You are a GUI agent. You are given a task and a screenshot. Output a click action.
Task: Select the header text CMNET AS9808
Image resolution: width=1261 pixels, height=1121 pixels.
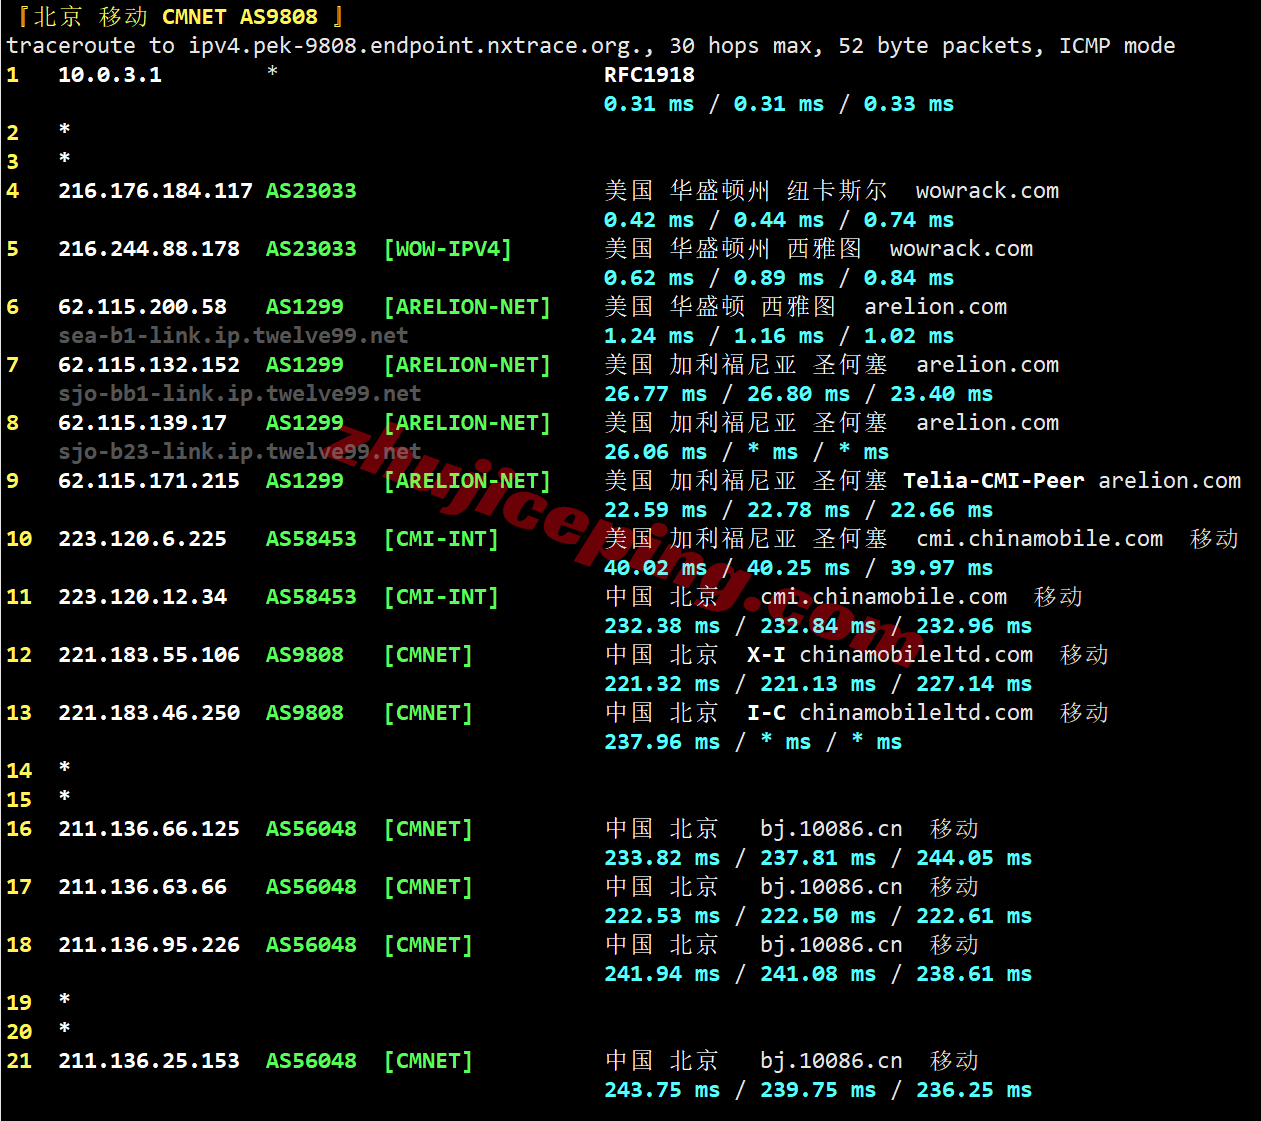pyautogui.click(x=240, y=17)
